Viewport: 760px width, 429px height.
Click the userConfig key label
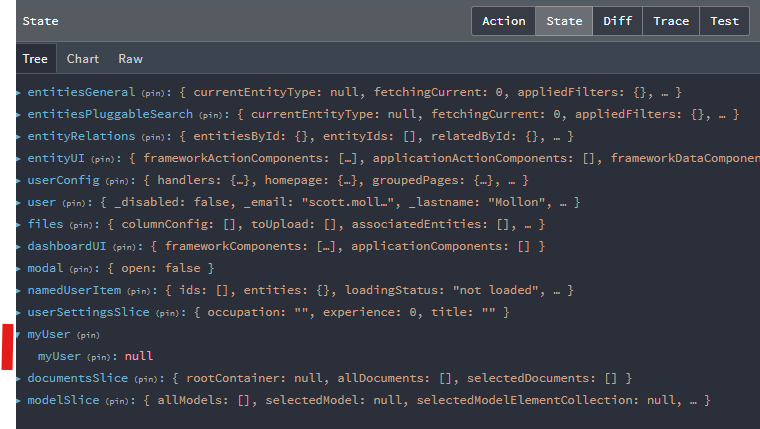(x=63, y=180)
